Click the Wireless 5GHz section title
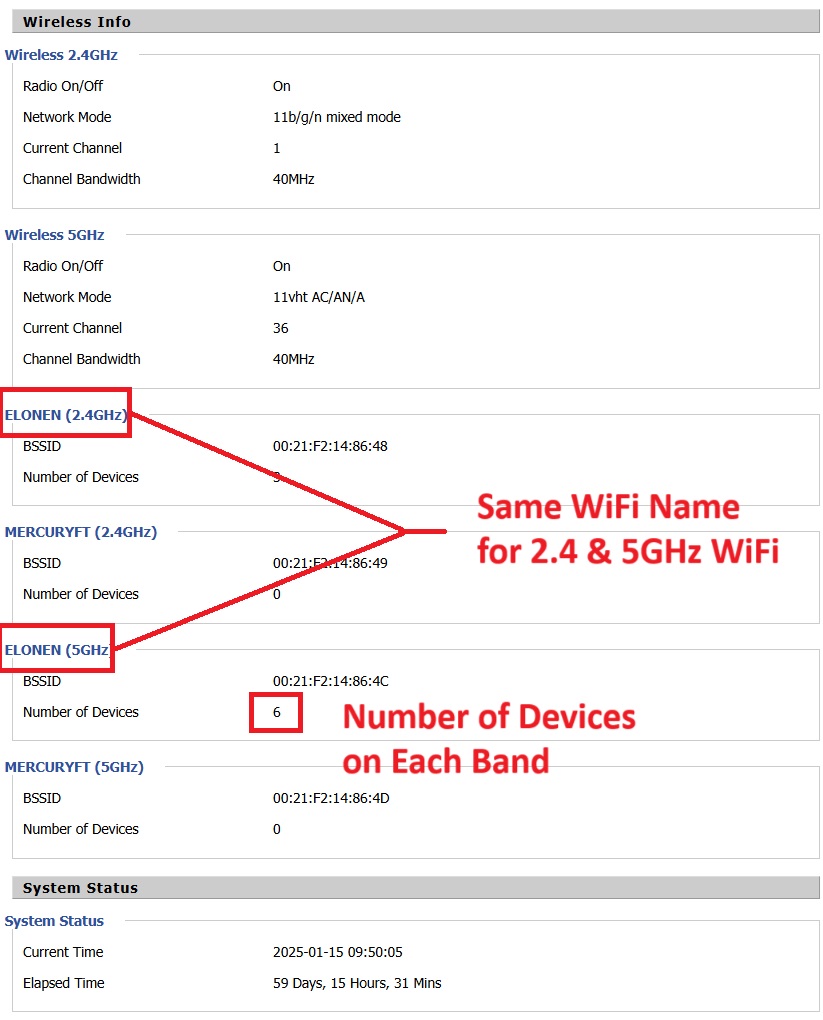The height and width of the screenshot is (1020, 823). pos(55,235)
